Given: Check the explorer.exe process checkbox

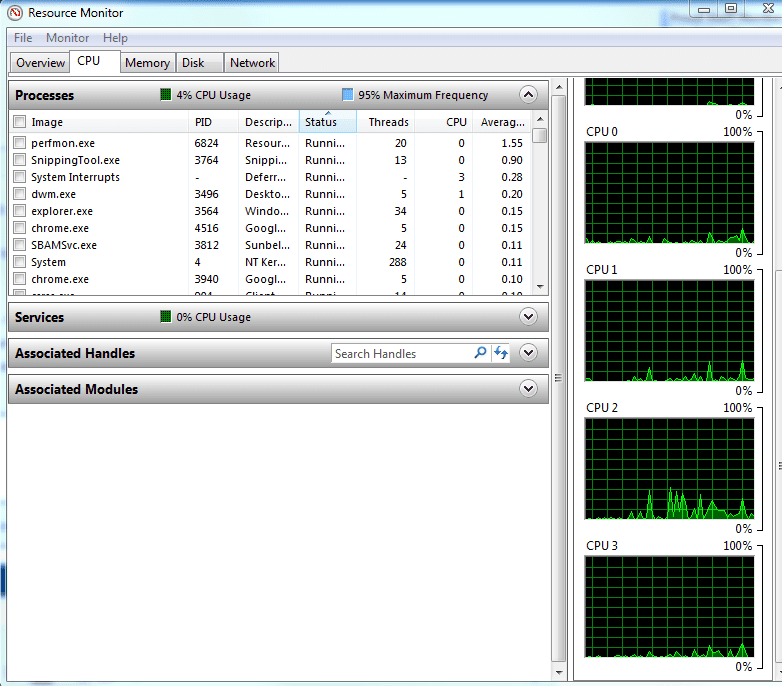Looking at the screenshot, I should [x=19, y=211].
